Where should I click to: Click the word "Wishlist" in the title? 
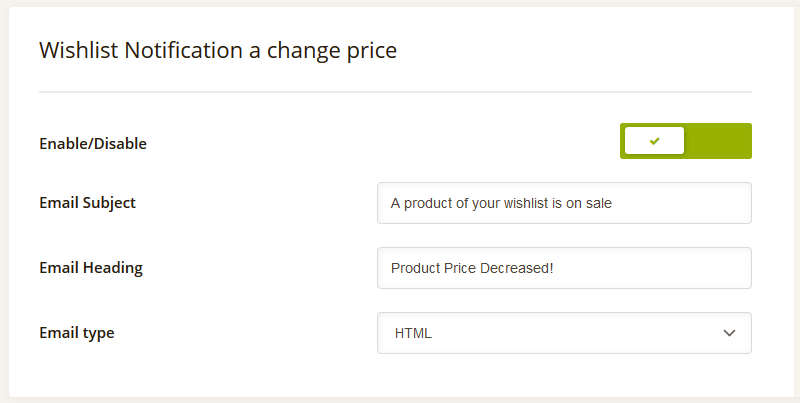pos(79,51)
